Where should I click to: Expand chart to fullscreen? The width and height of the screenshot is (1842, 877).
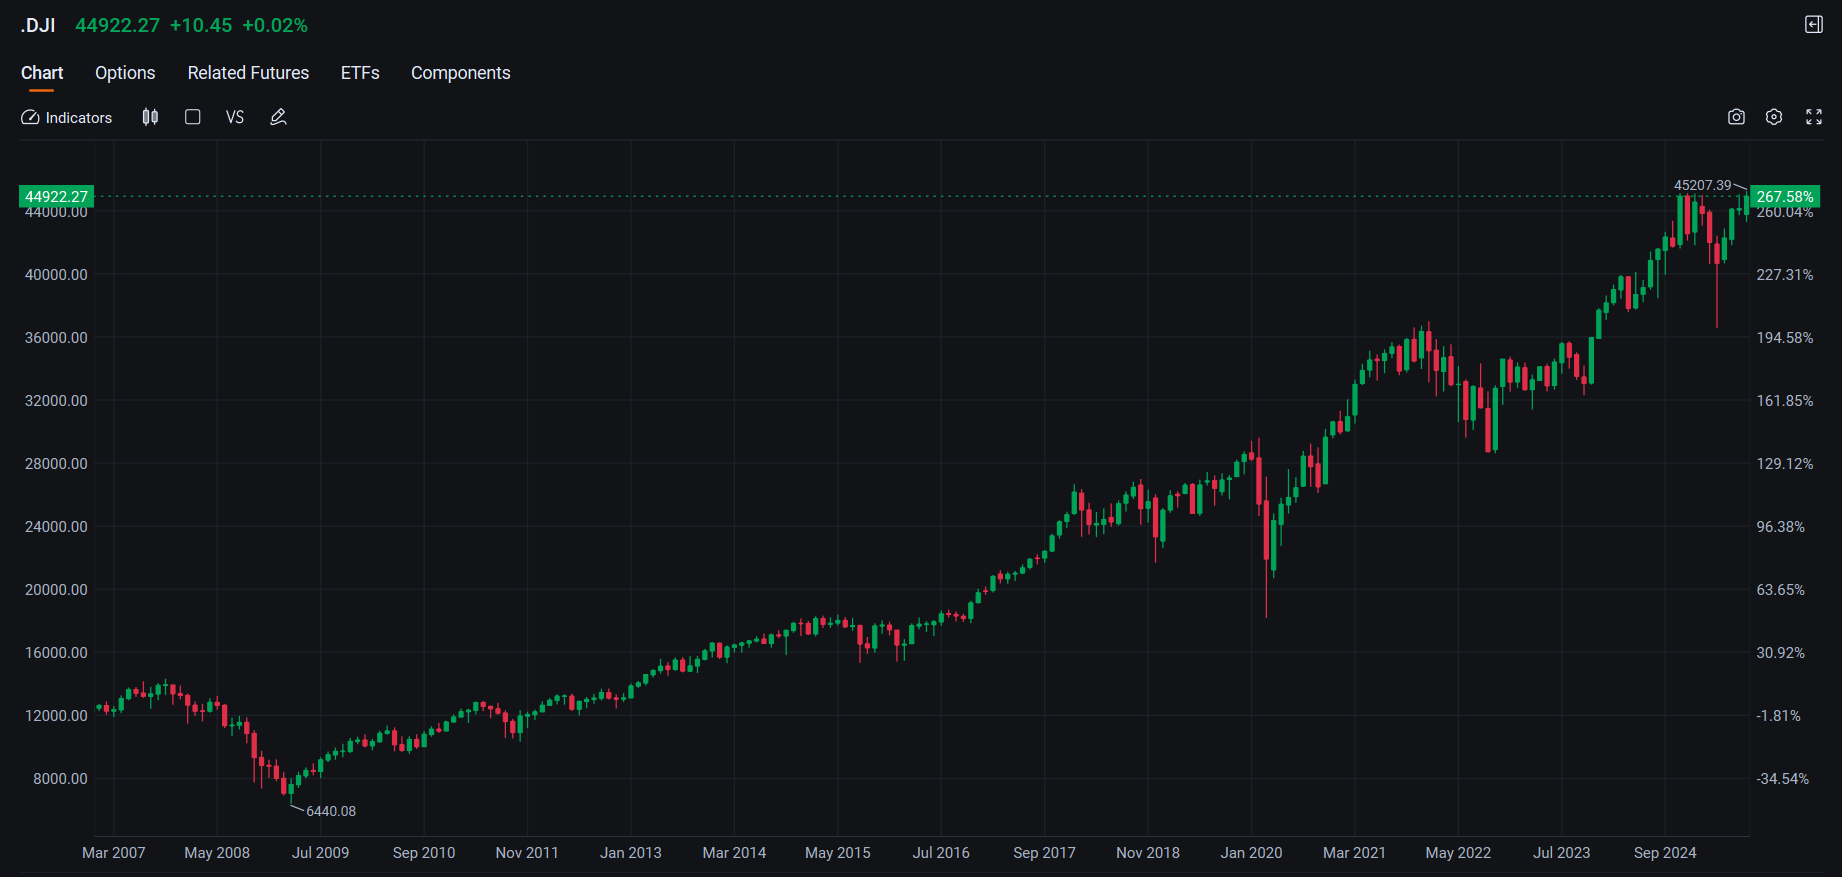(x=1814, y=117)
